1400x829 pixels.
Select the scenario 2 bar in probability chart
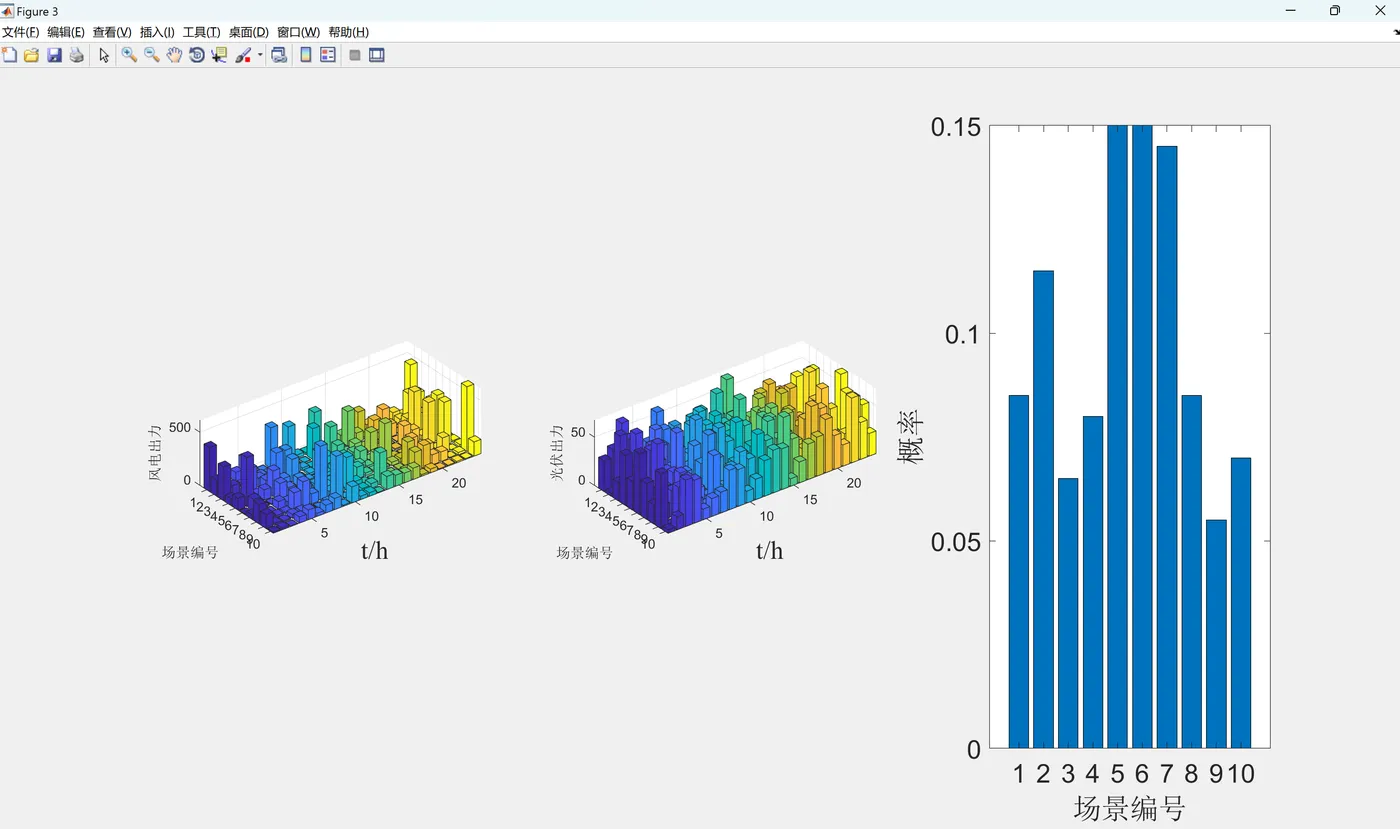coord(1043,509)
